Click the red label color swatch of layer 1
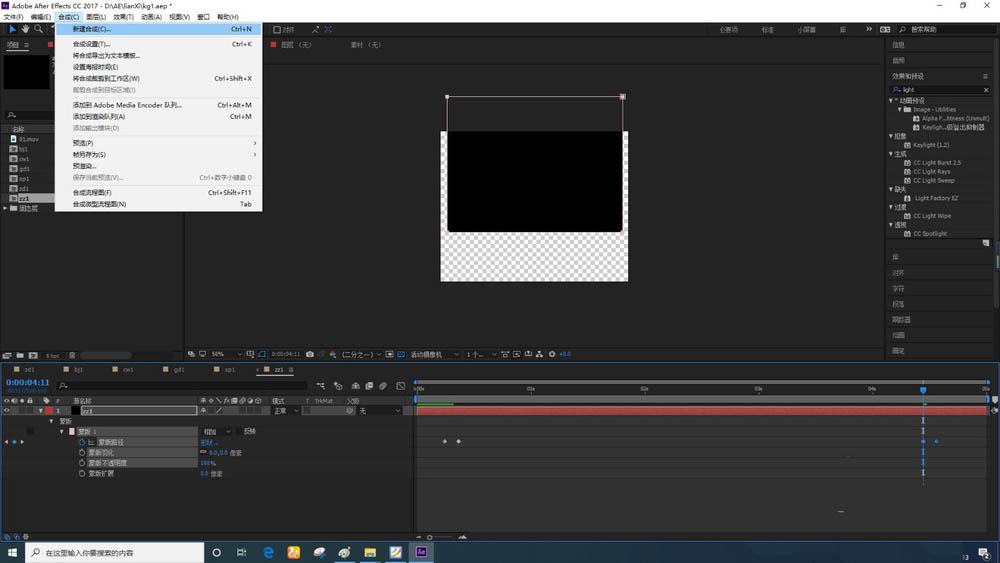Viewport: 1000px width, 563px height. (48, 410)
